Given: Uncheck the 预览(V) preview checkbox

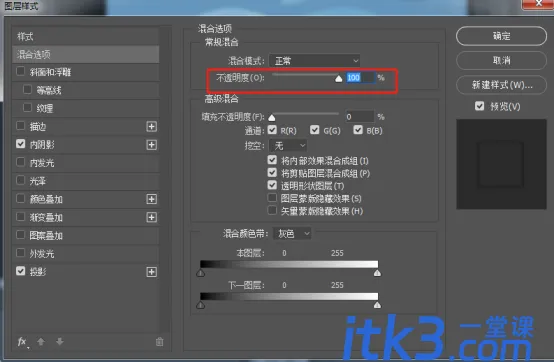Looking at the screenshot, I should pos(479,106).
